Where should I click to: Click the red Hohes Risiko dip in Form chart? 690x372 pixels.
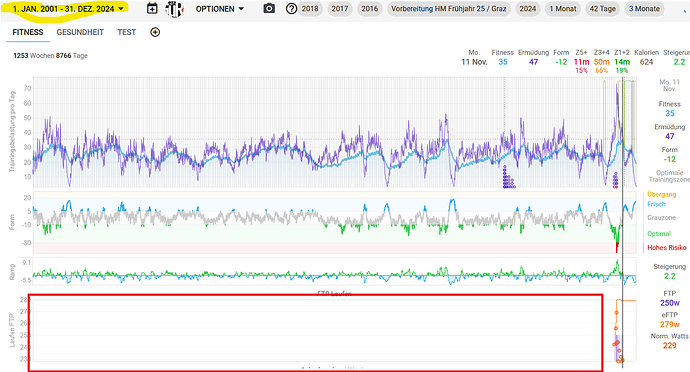tap(617, 247)
